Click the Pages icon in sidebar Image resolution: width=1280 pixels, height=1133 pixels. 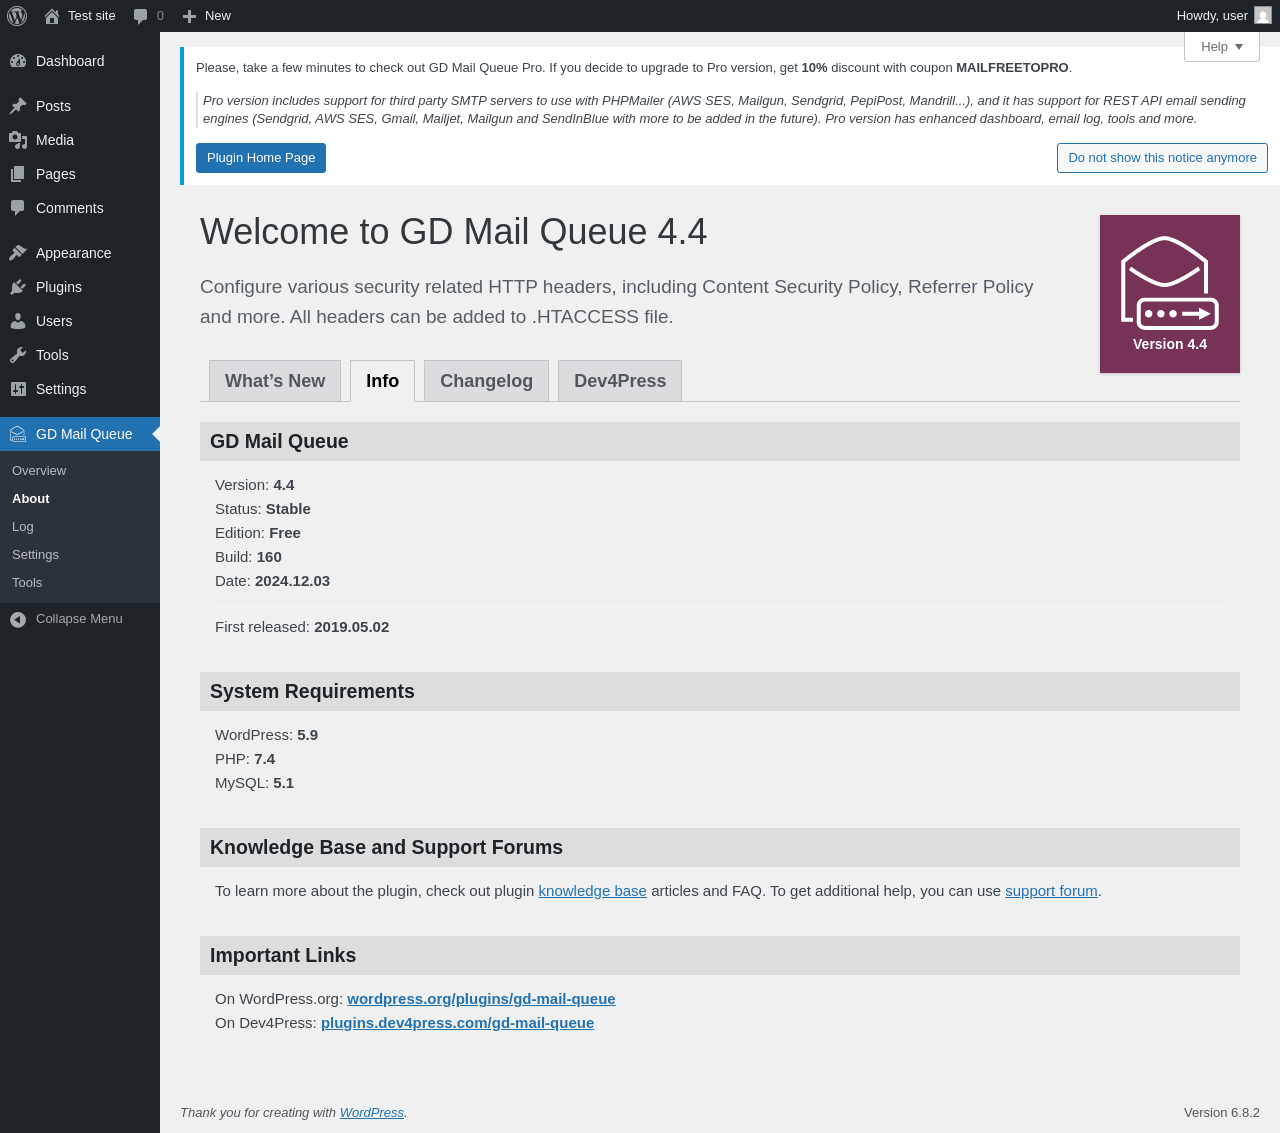(x=18, y=174)
